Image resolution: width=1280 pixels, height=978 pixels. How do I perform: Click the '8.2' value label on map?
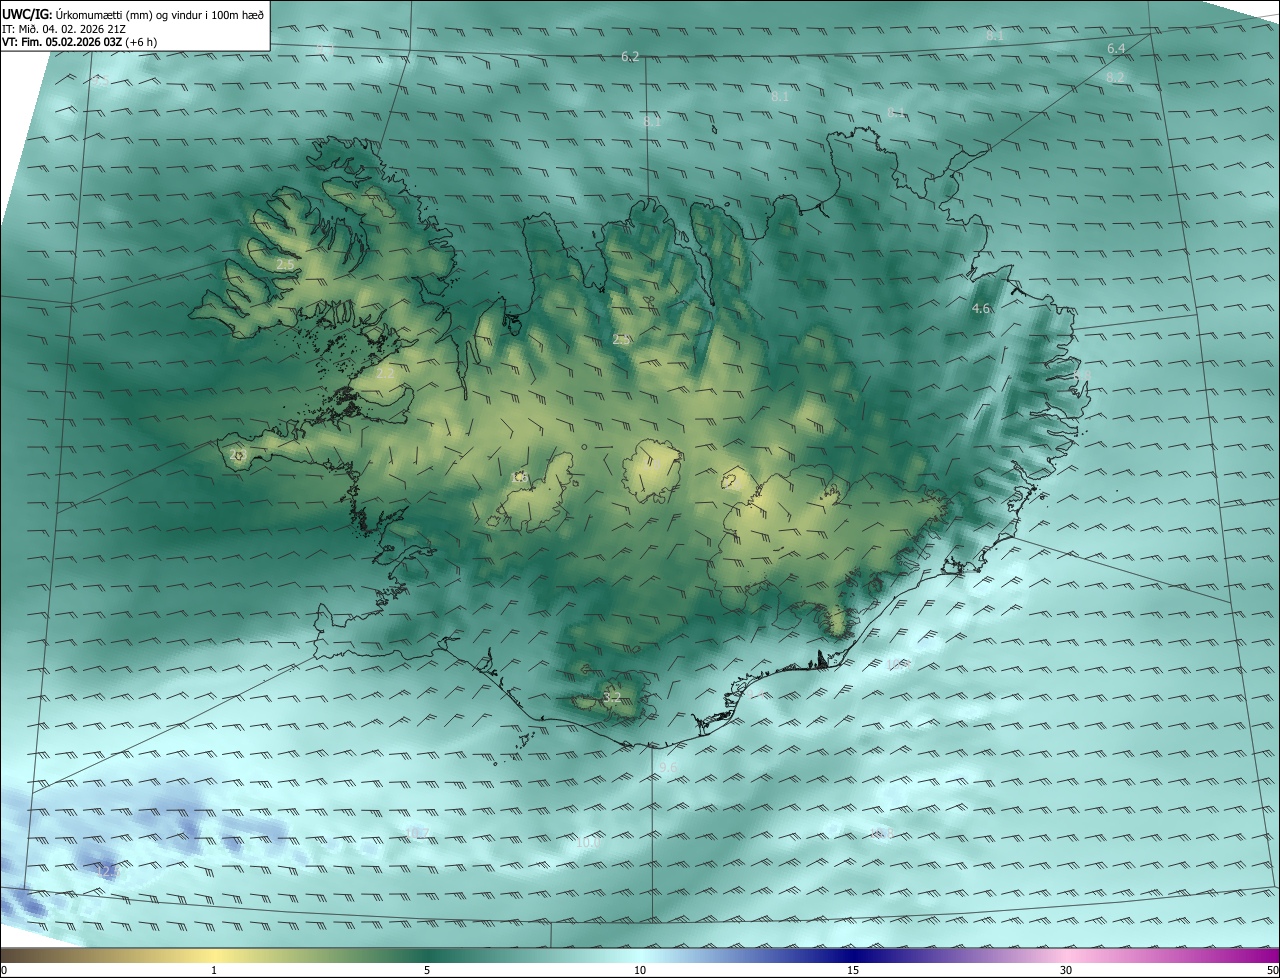[1115, 77]
